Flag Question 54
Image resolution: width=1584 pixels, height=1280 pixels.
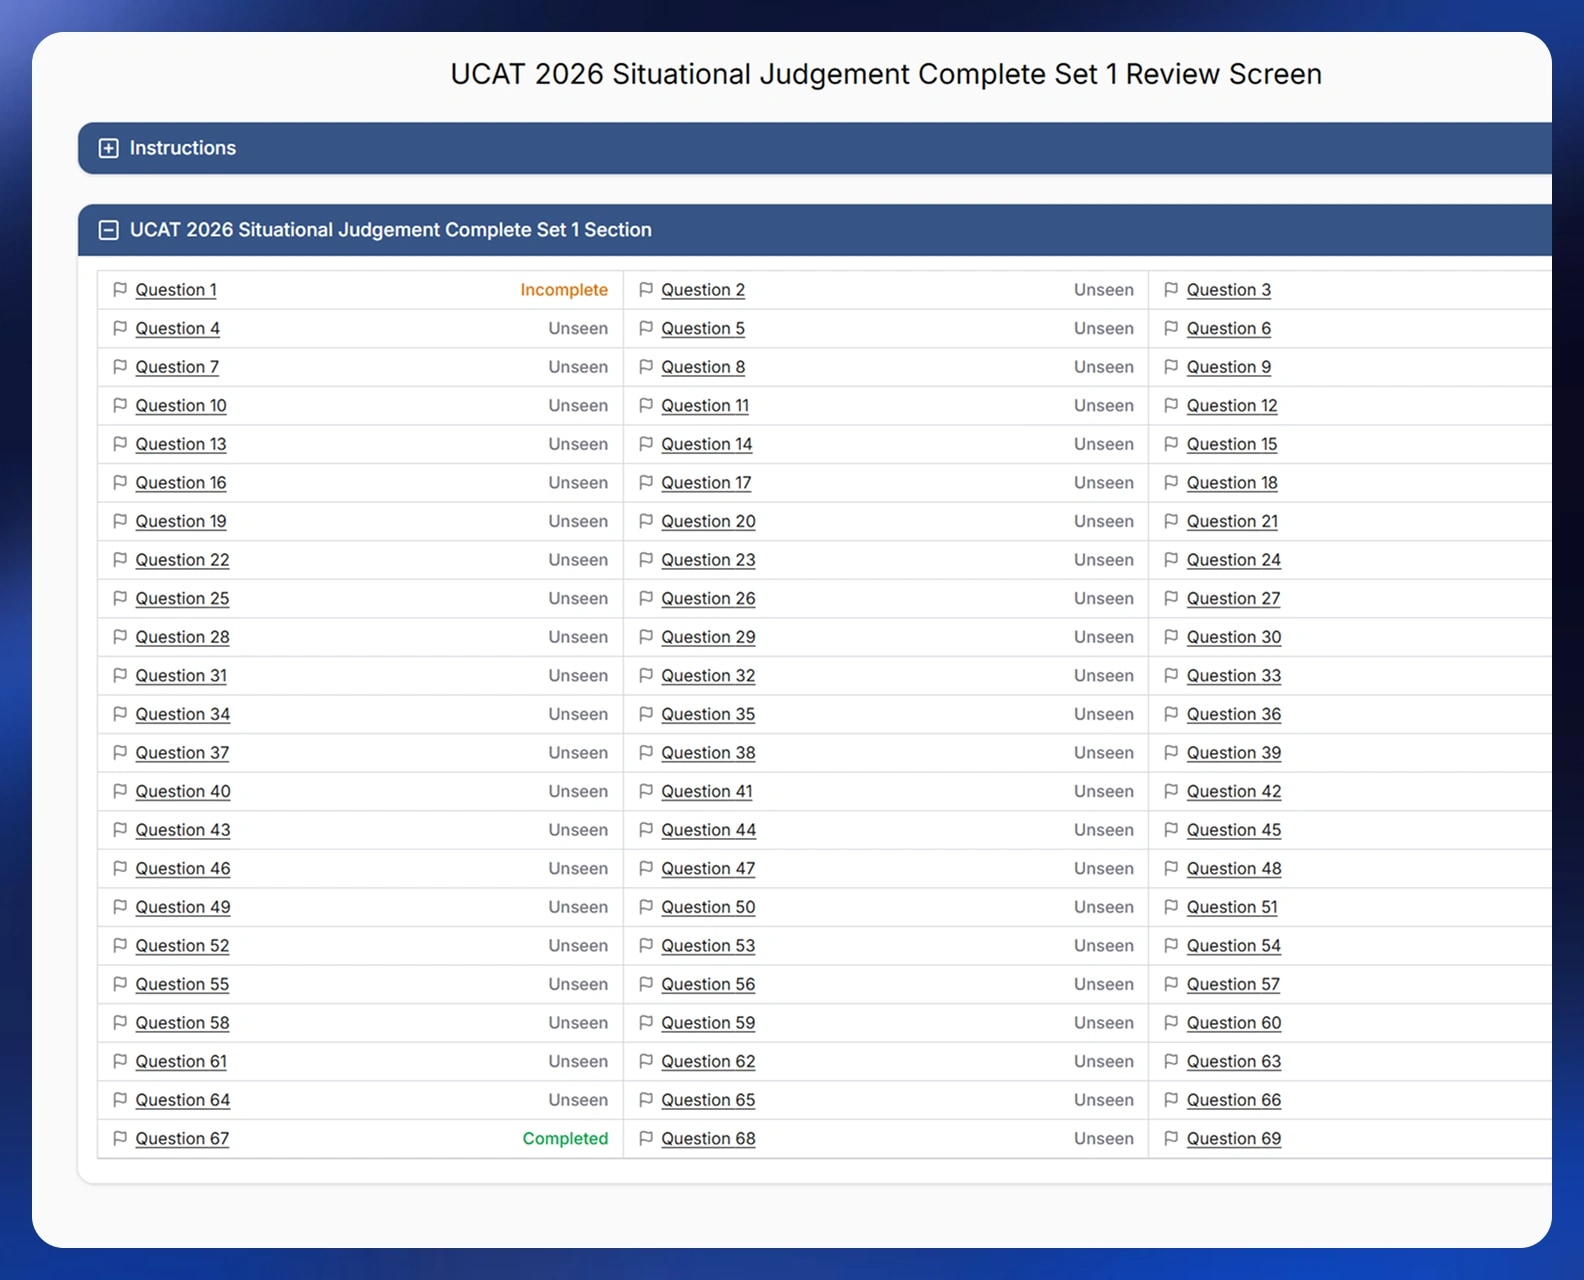point(1171,946)
